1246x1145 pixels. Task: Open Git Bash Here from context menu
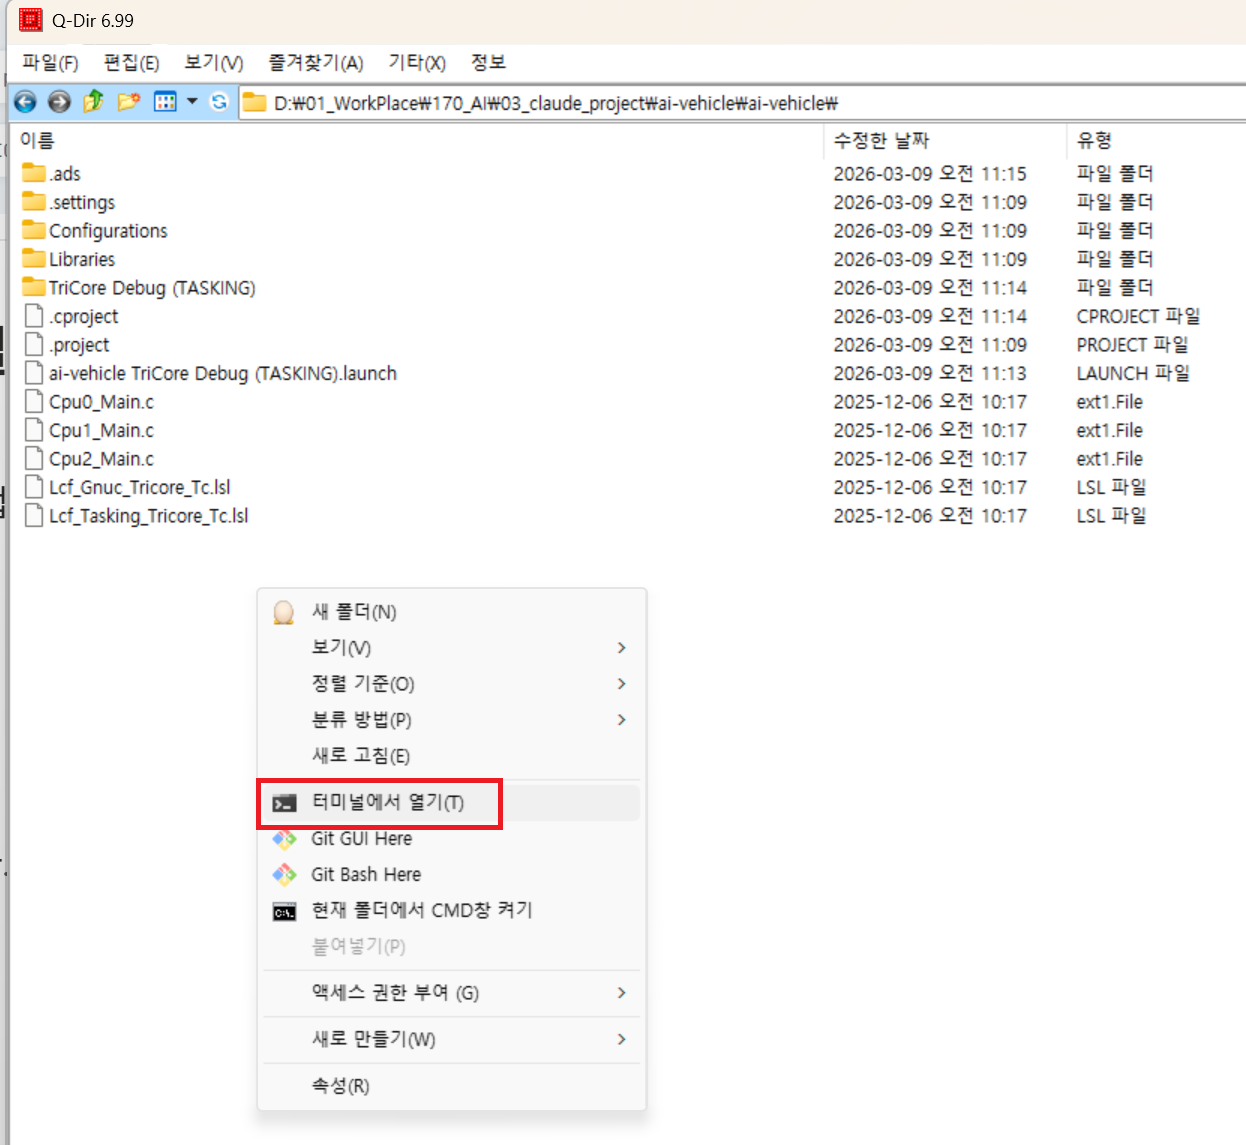(366, 875)
